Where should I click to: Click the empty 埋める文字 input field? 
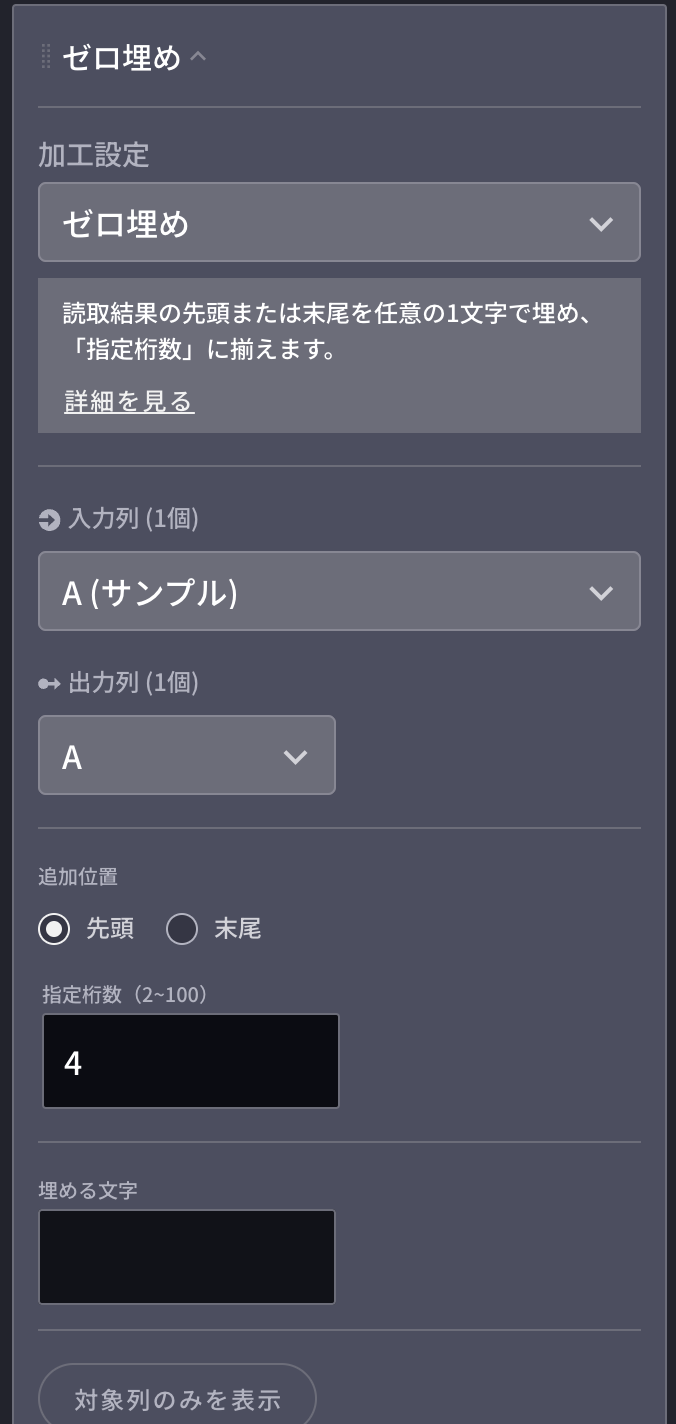pos(187,1257)
